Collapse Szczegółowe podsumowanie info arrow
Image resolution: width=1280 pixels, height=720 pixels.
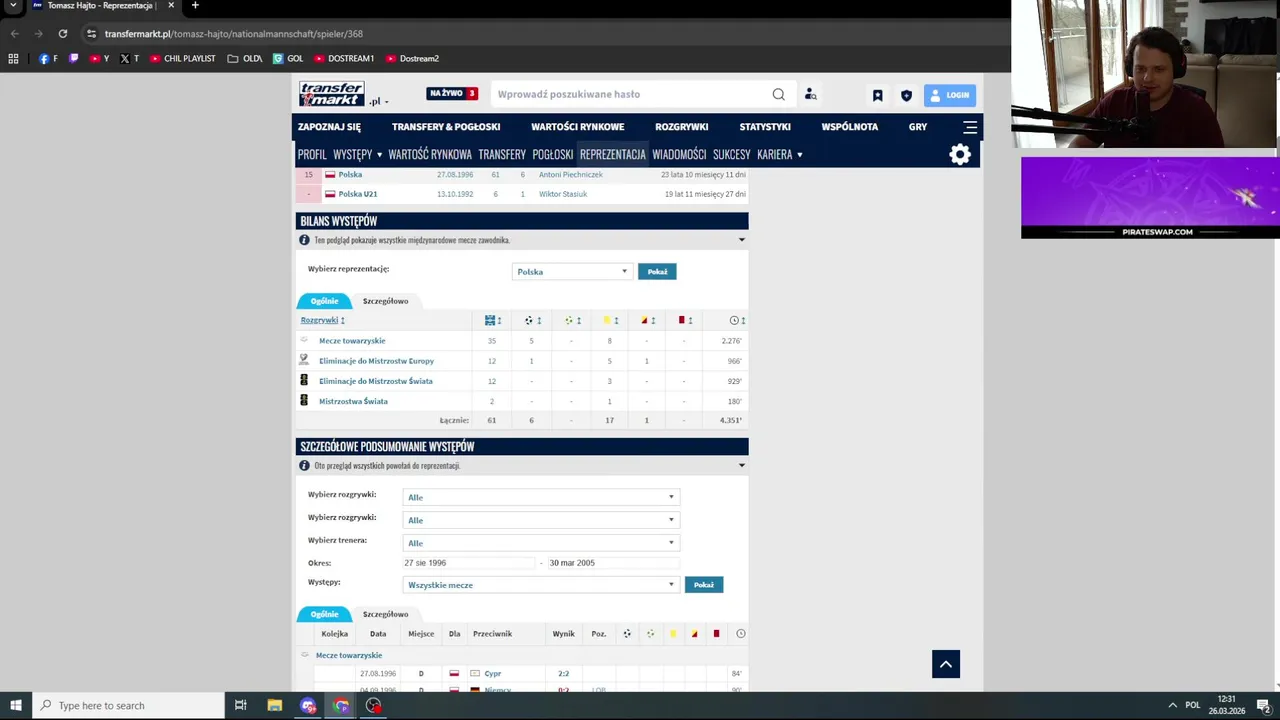click(741, 465)
